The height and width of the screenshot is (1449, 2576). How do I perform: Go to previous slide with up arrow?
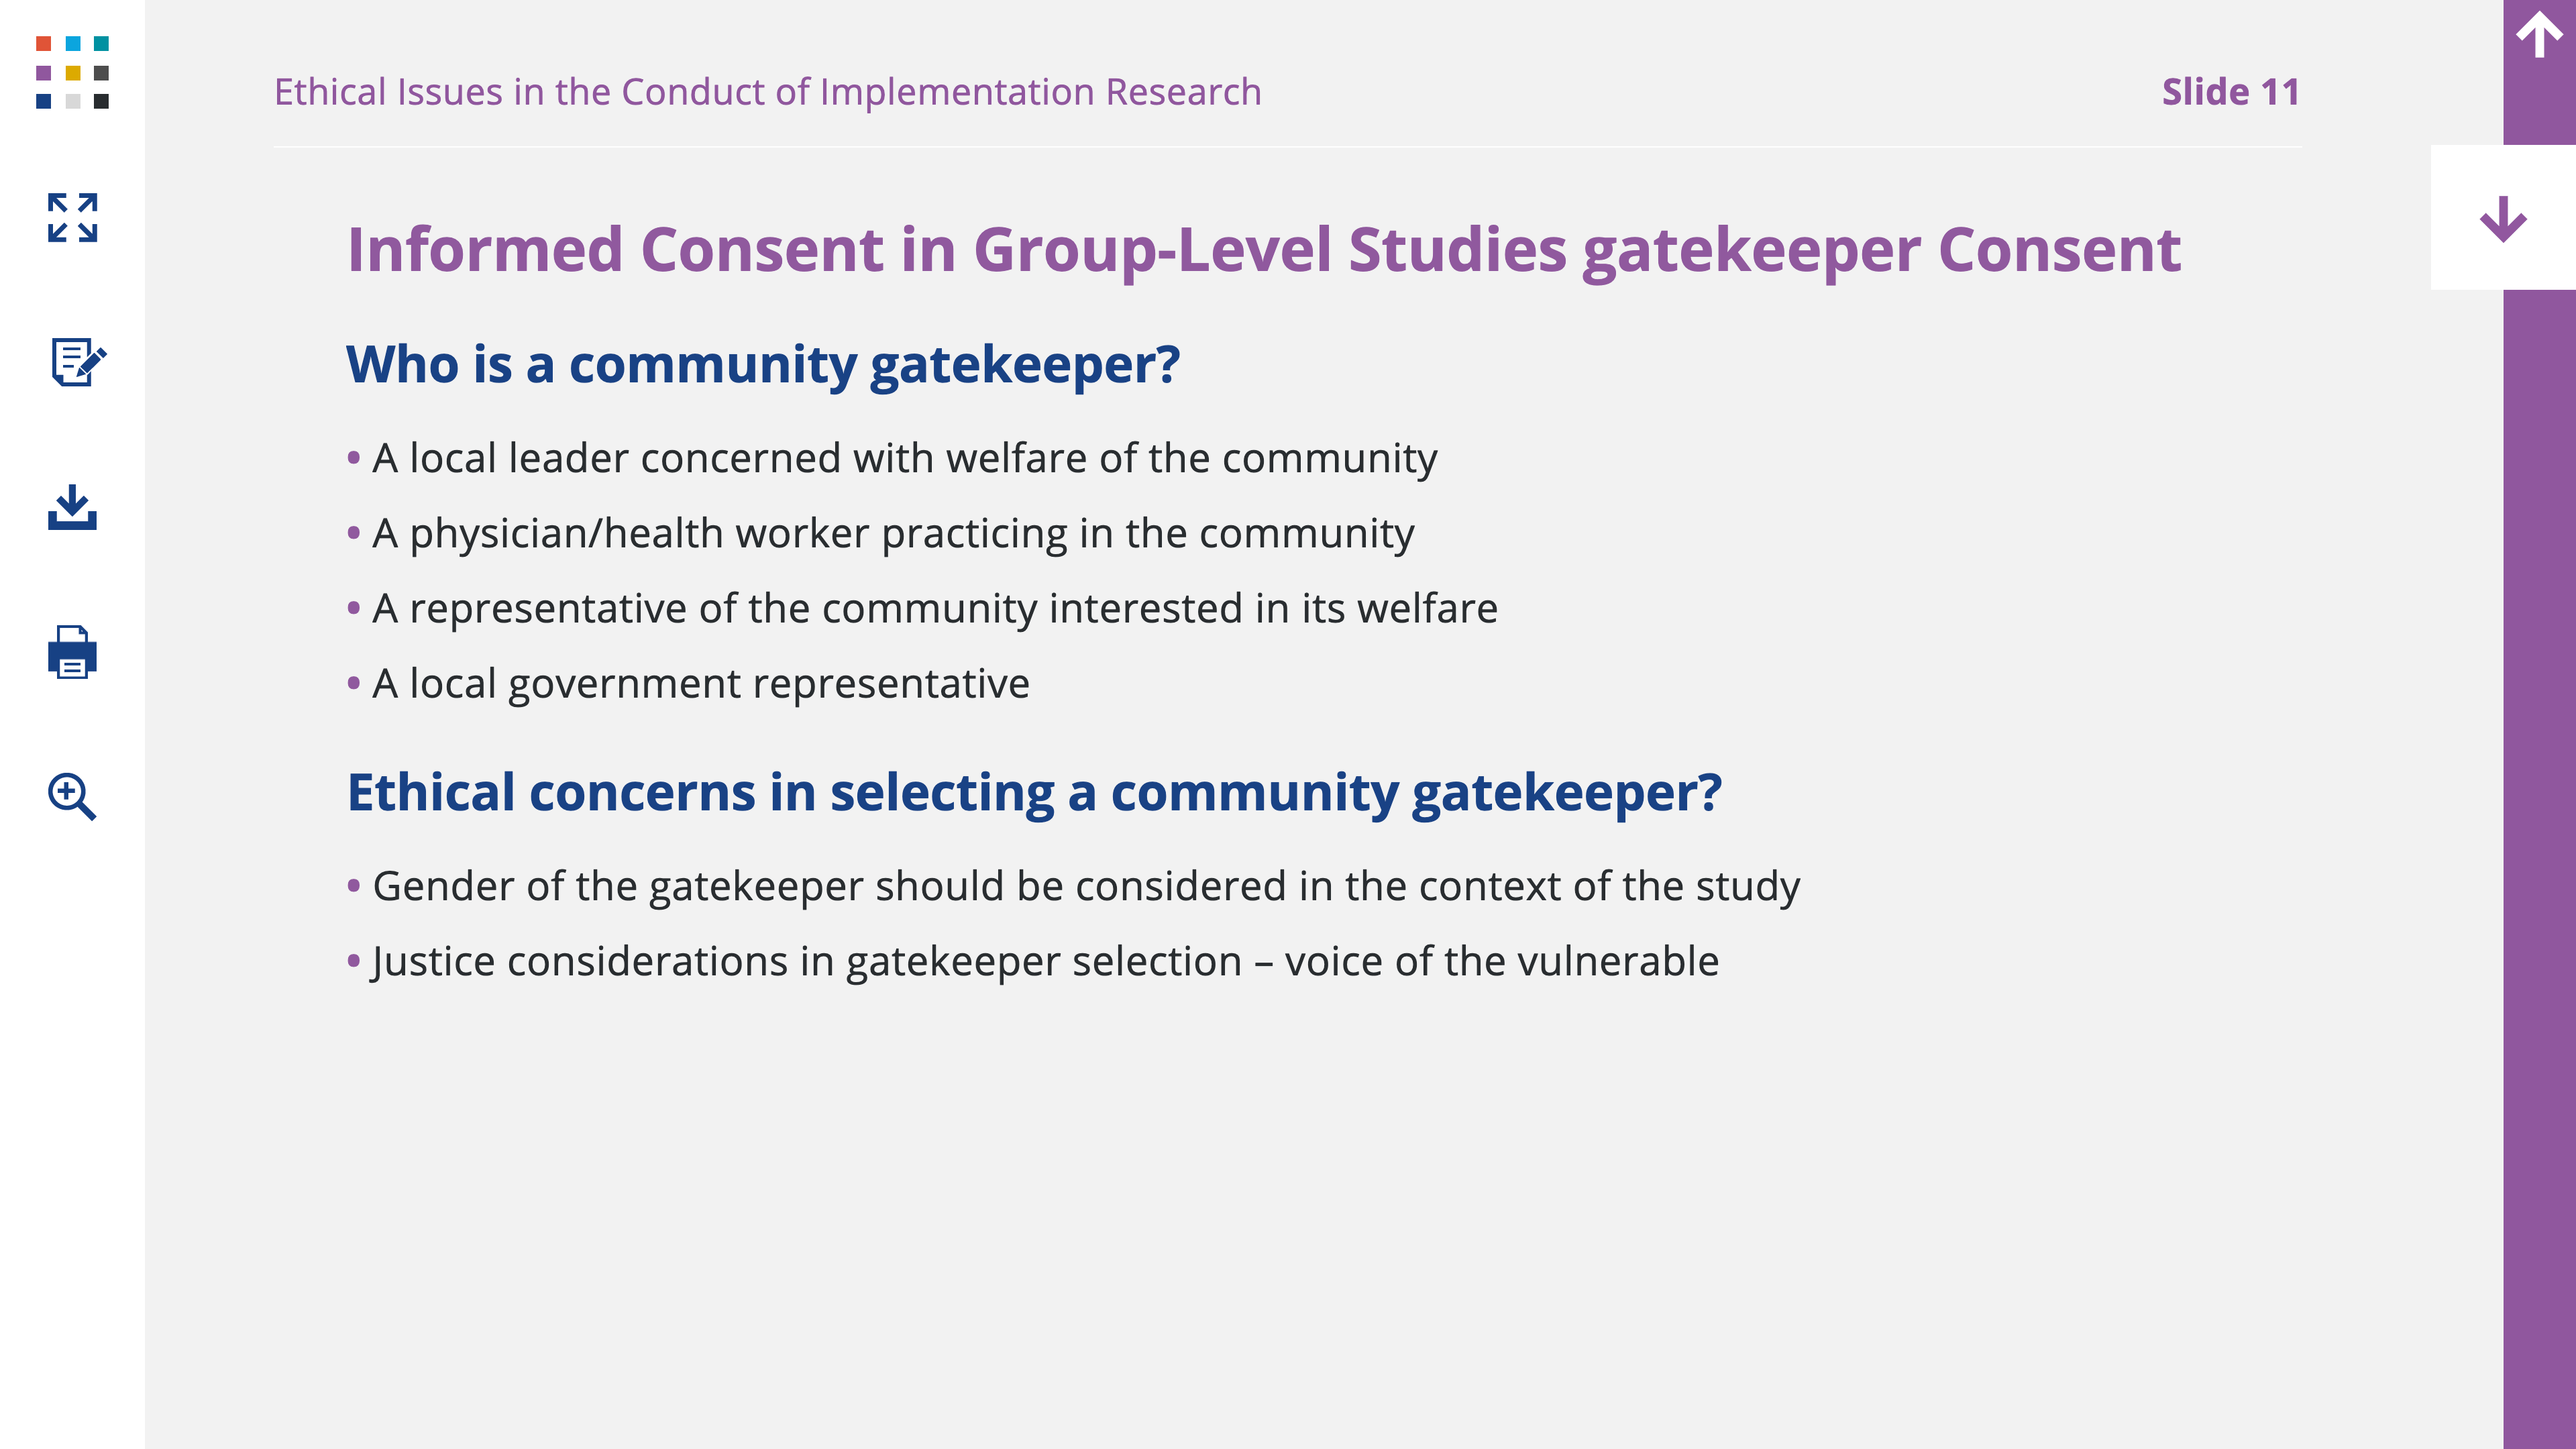pos(2539,35)
